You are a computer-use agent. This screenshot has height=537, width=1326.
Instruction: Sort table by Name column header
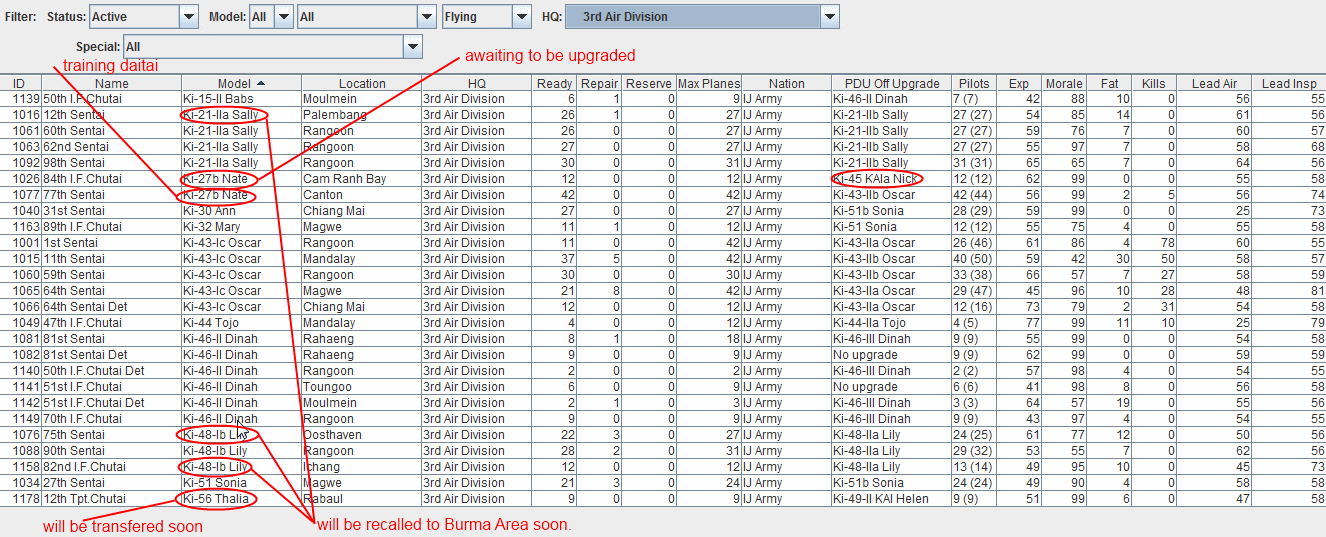[111, 83]
